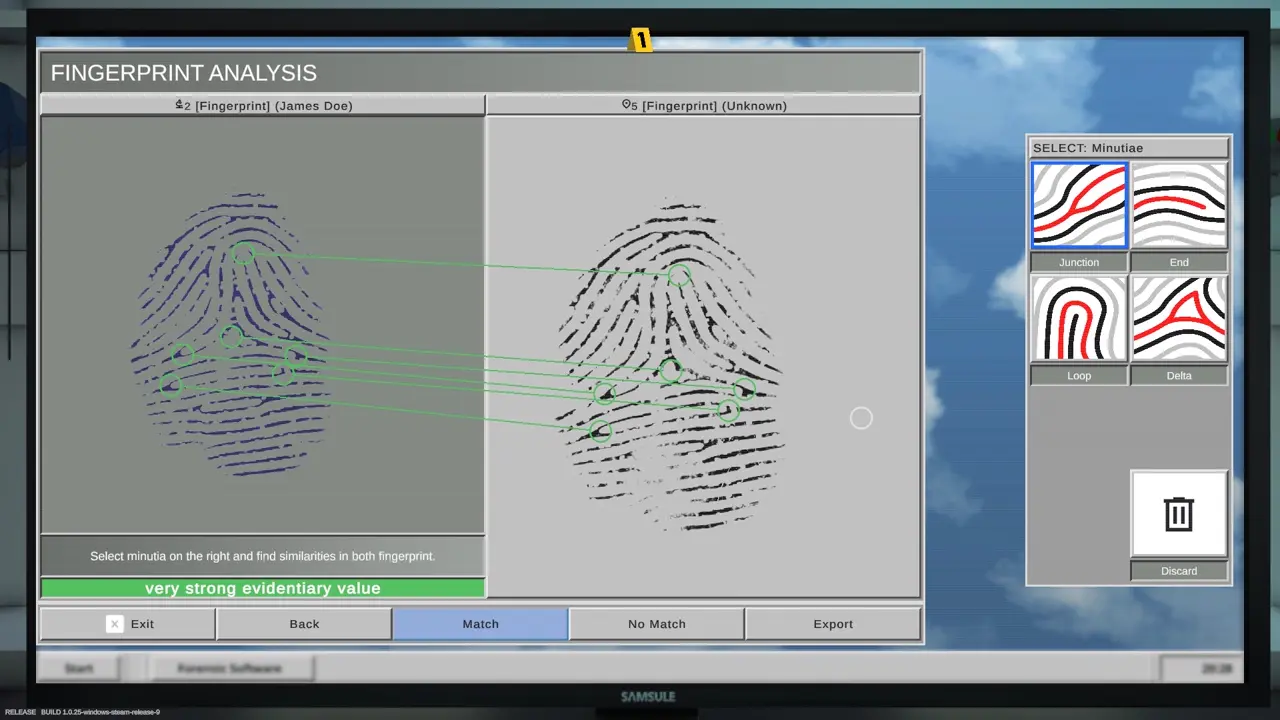Click the FINGERPRINT ANALYSIS title bar
This screenshot has height=720, width=1280.
click(x=480, y=73)
